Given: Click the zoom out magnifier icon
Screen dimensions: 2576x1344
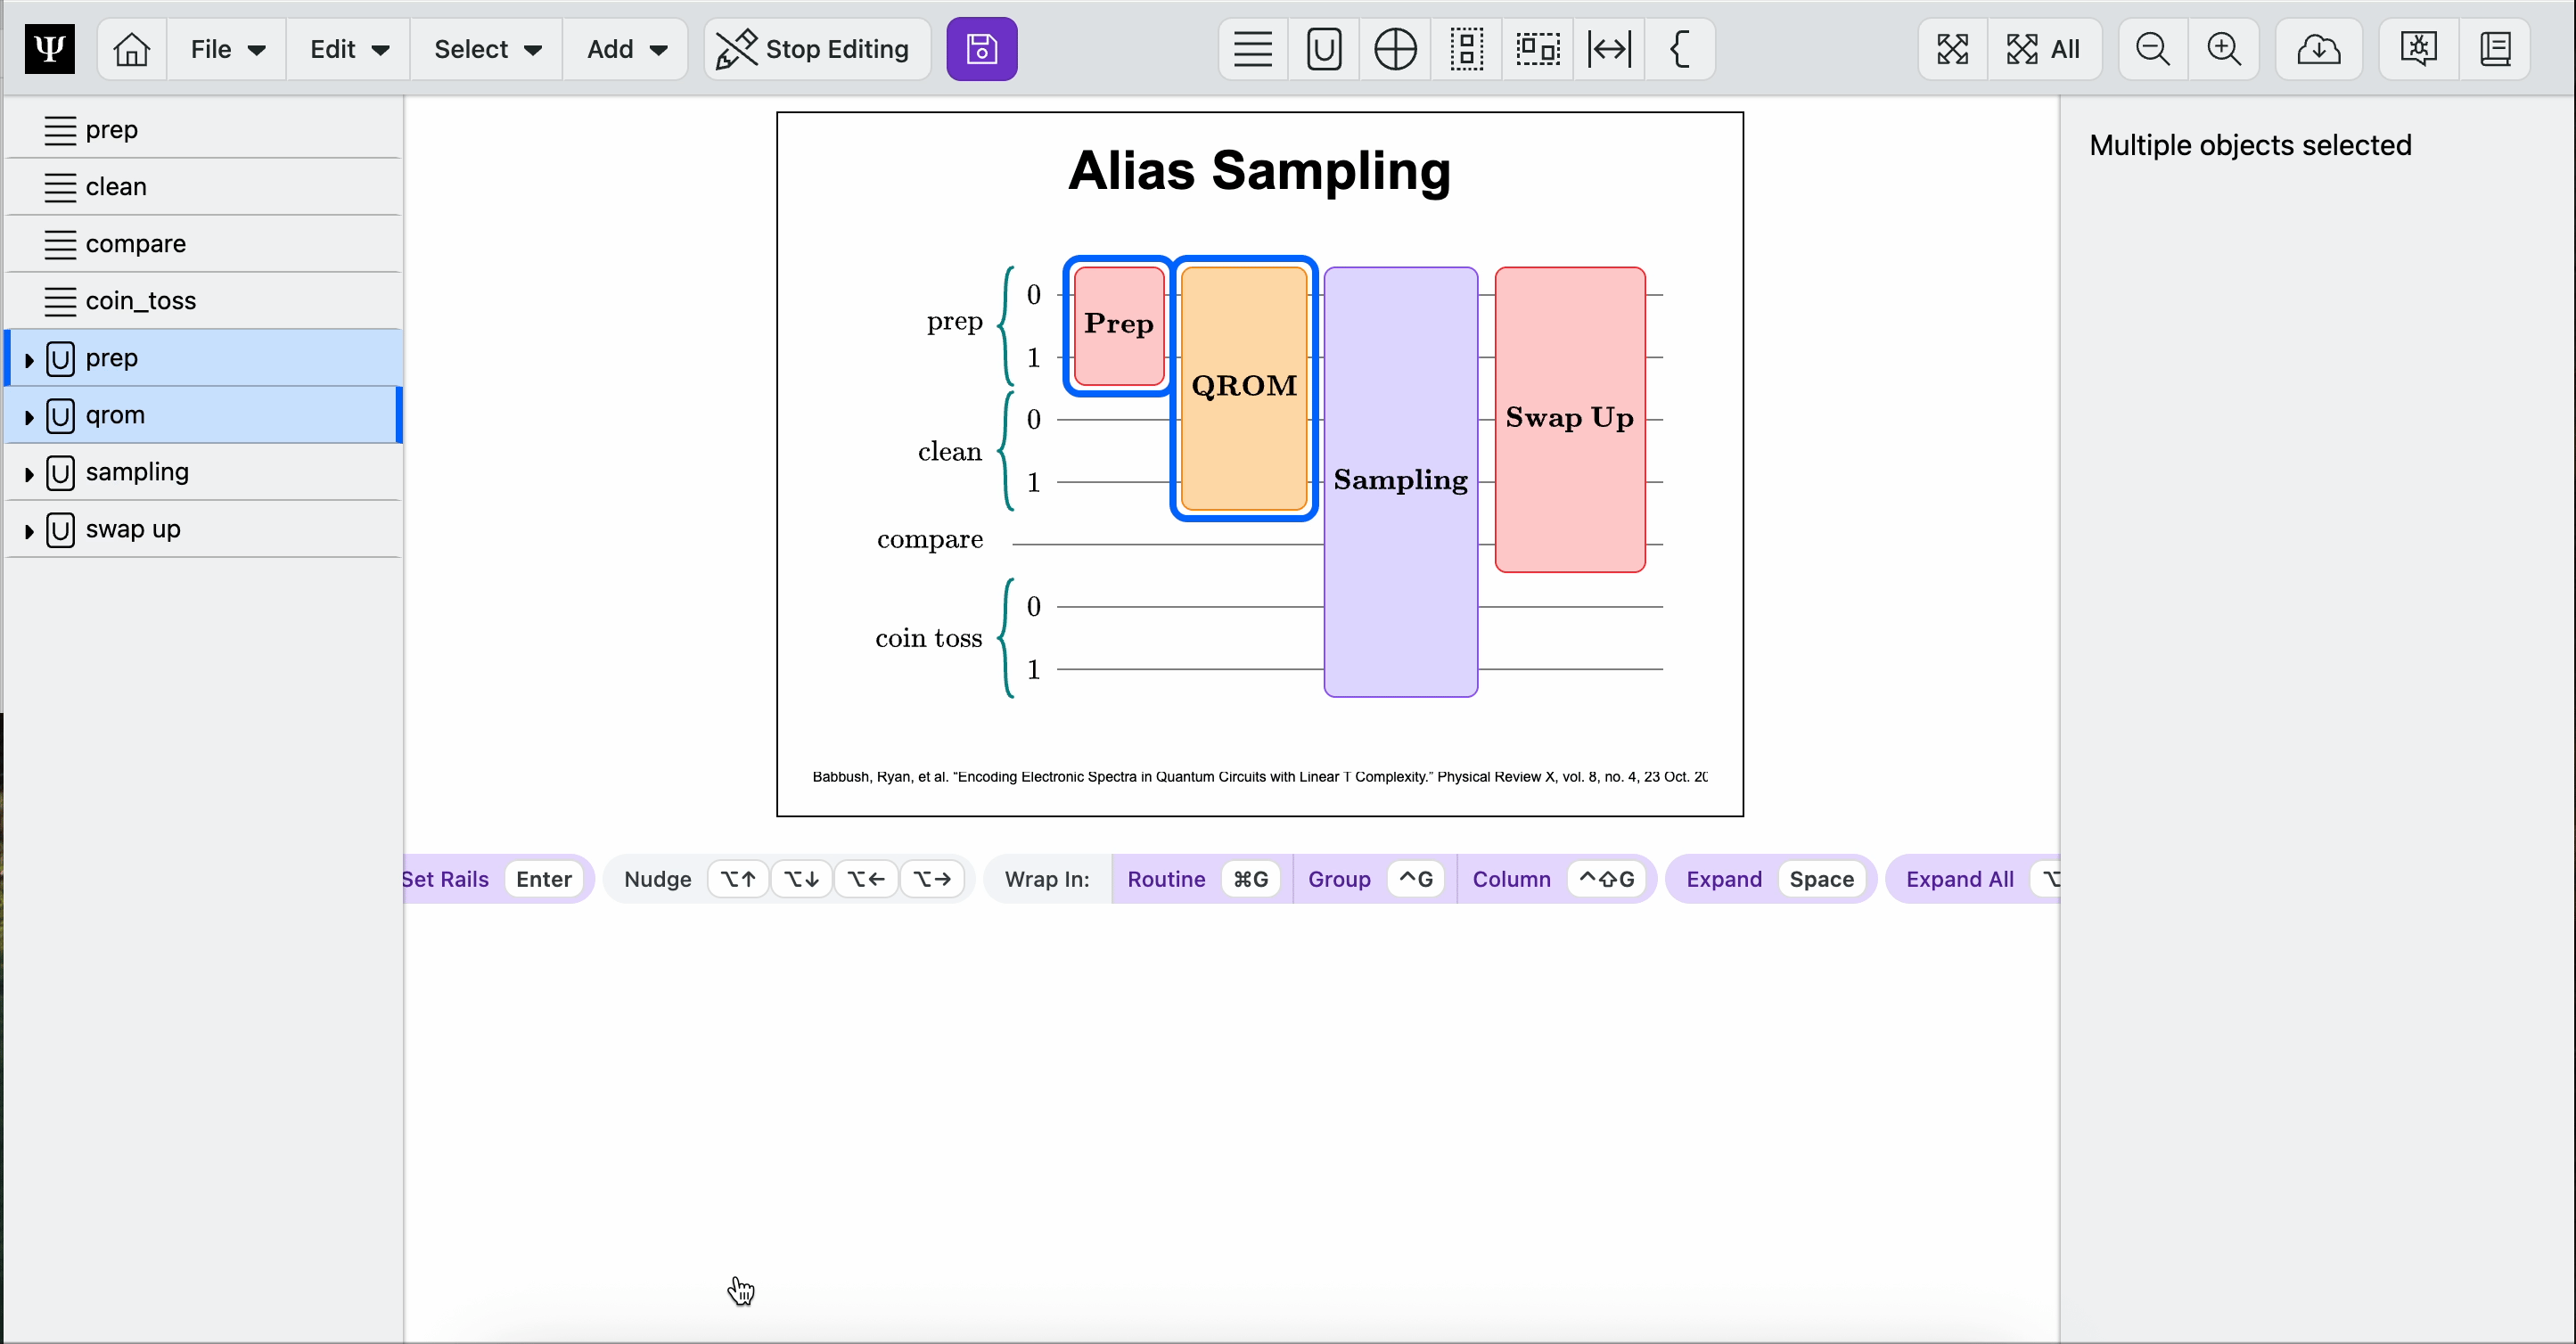Looking at the screenshot, I should click(2152, 49).
